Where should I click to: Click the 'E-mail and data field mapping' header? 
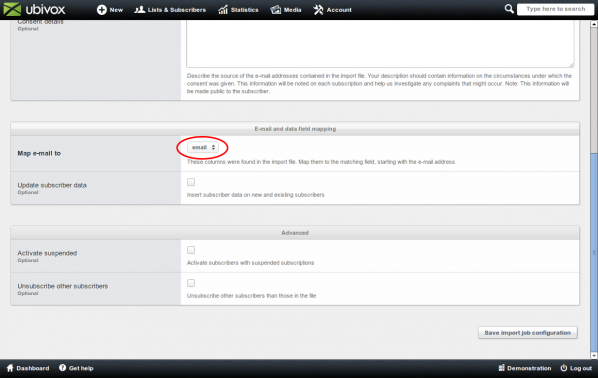[x=295, y=129]
